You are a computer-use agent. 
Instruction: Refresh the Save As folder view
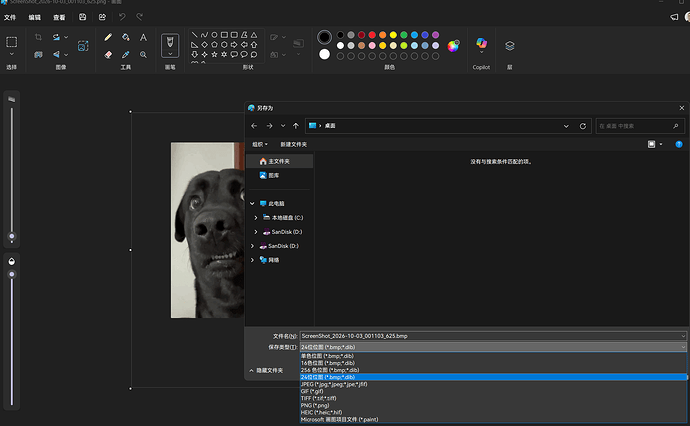(x=583, y=126)
